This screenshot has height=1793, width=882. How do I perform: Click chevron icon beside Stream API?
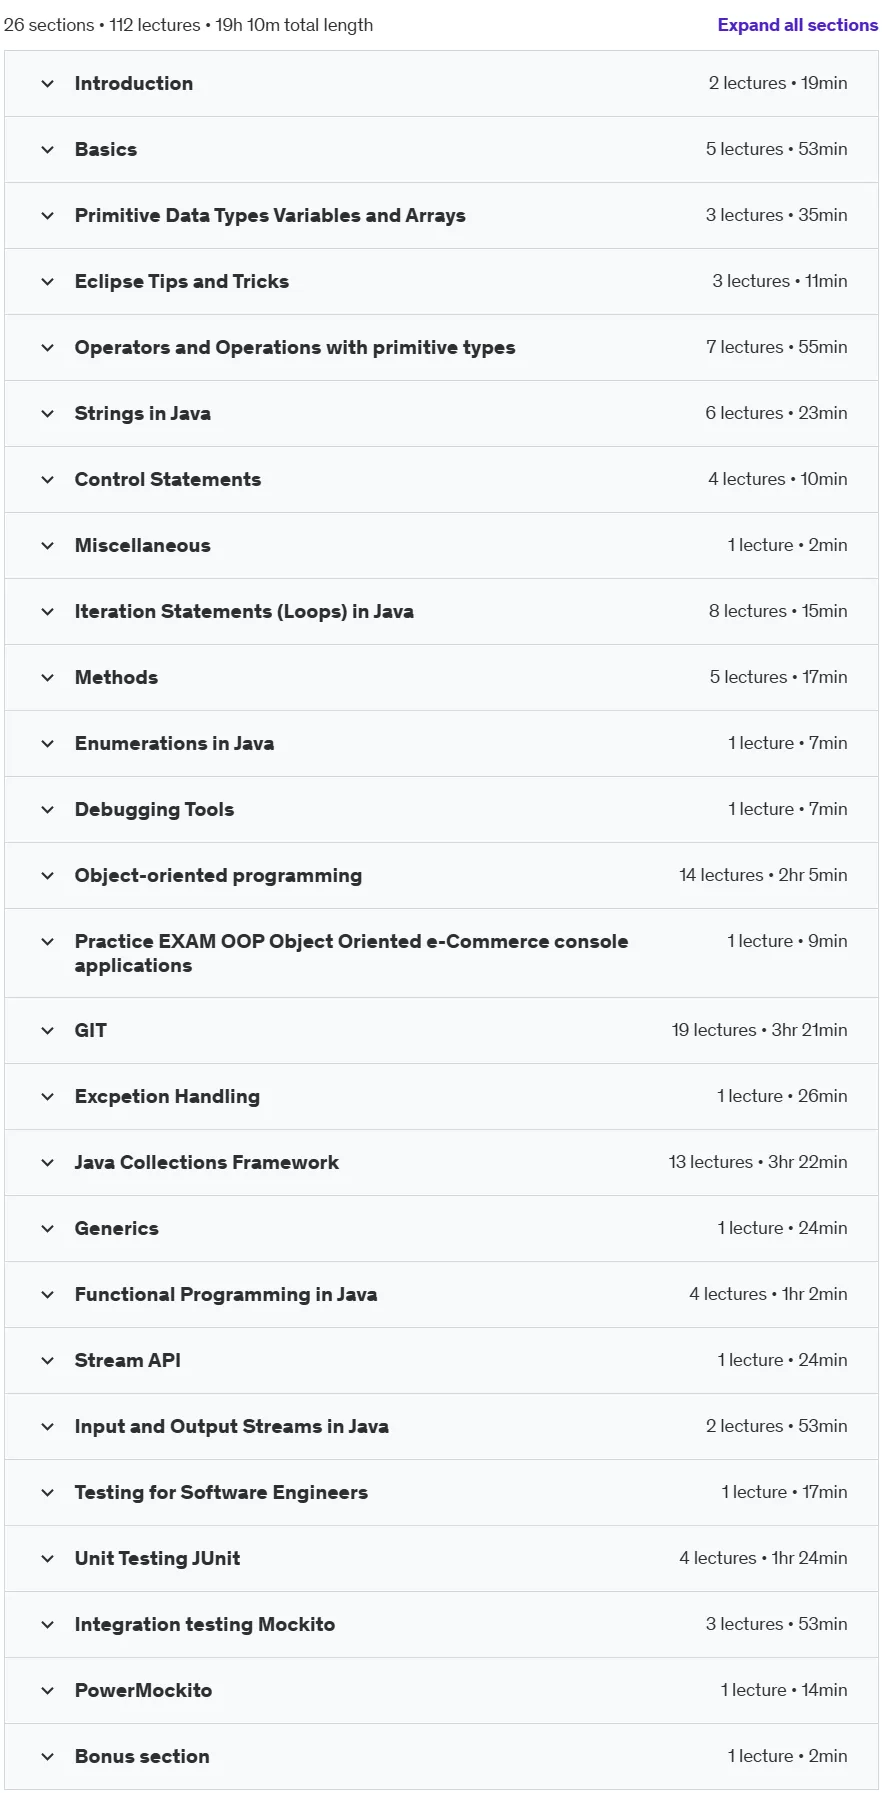coord(47,1361)
